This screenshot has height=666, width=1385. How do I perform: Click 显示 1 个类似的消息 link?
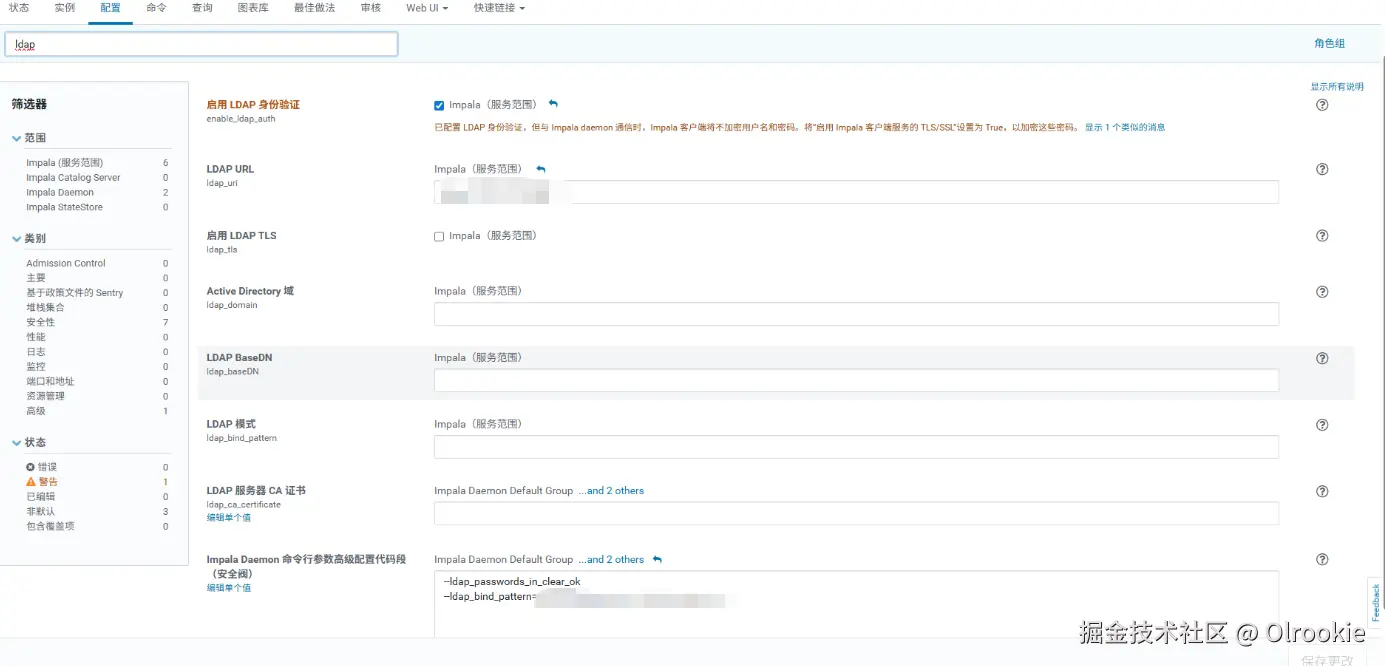(x=1125, y=127)
